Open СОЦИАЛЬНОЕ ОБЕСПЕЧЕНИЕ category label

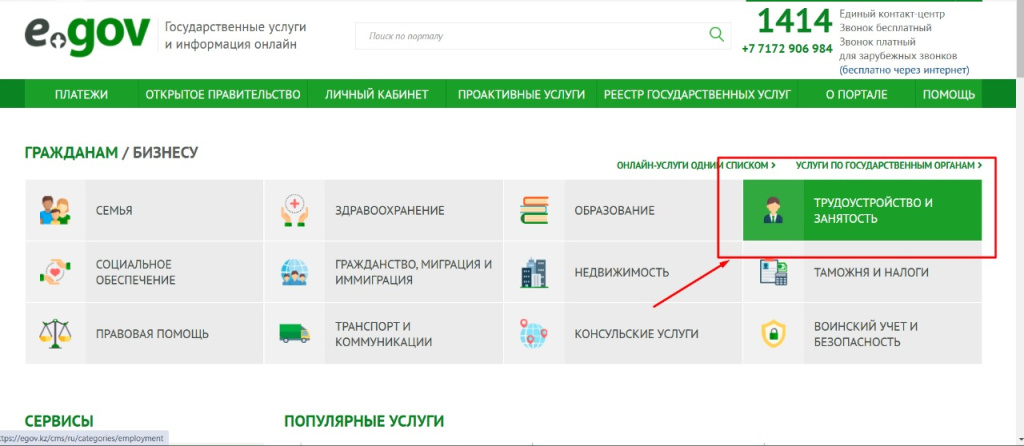pyautogui.click(x=135, y=272)
